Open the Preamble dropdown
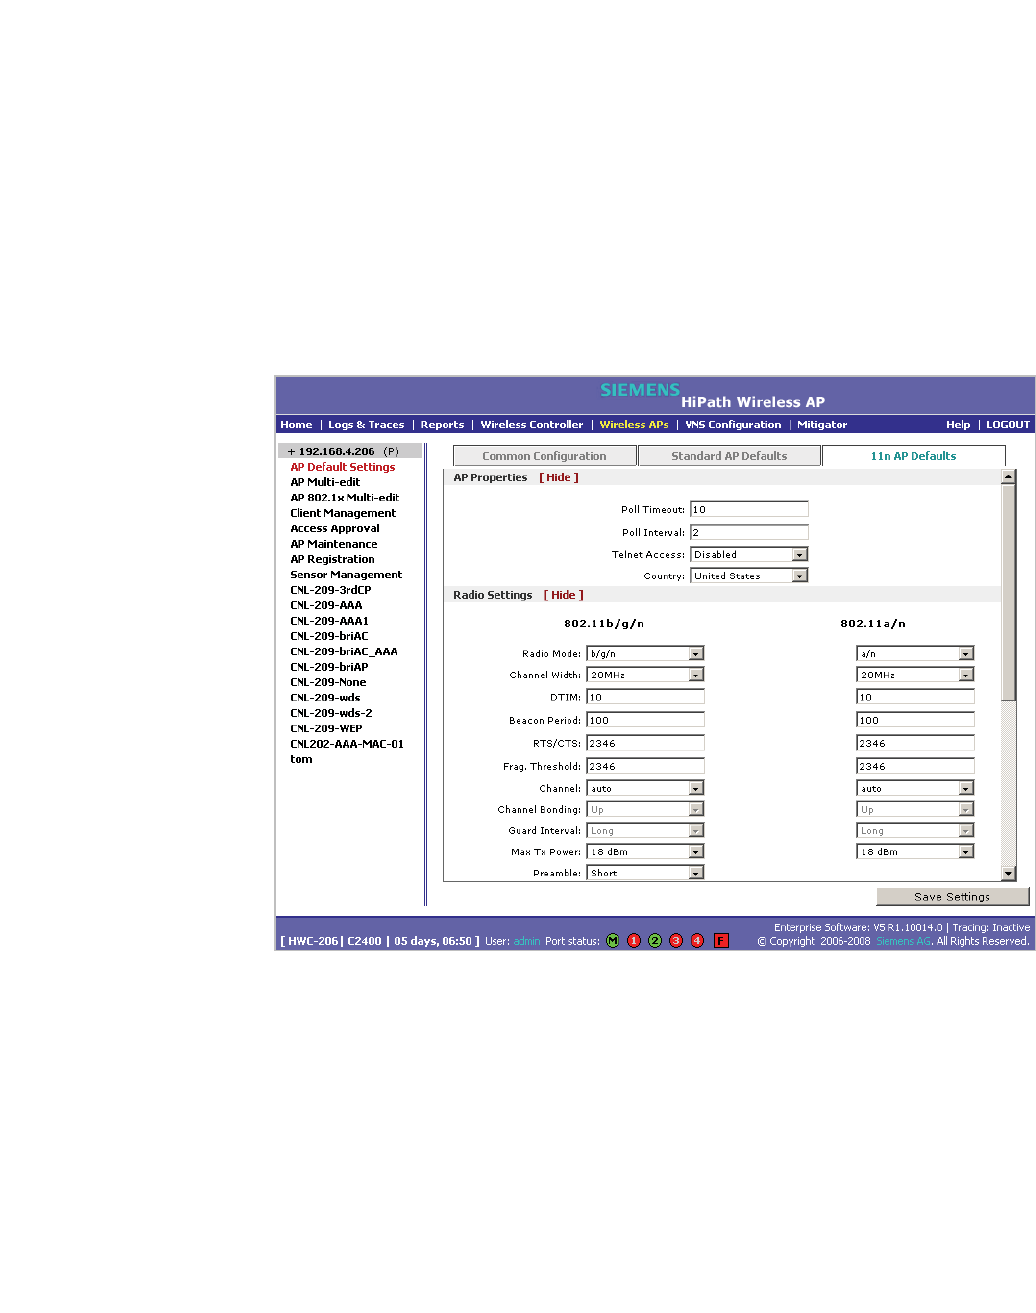The height and width of the screenshot is (1313, 1036). coord(645,873)
